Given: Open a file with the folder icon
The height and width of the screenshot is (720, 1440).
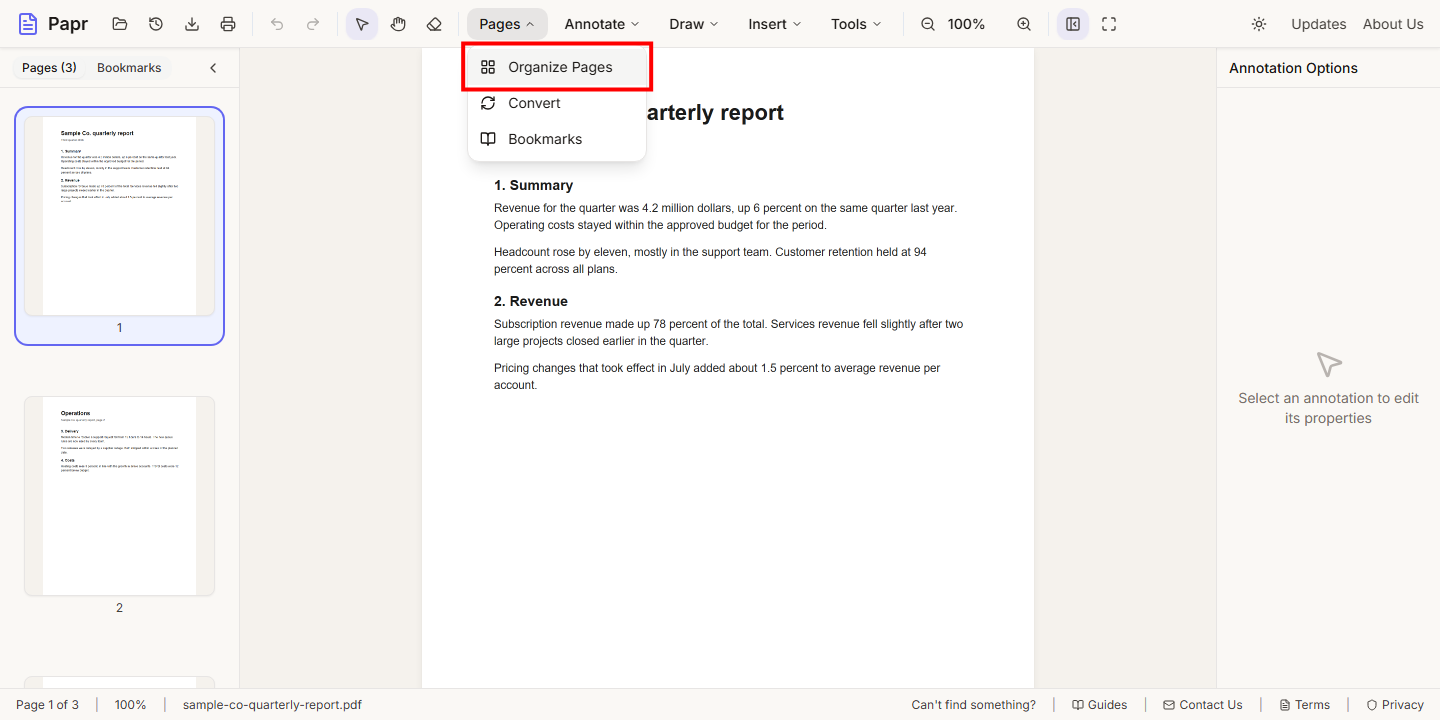Looking at the screenshot, I should click(x=120, y=24).
